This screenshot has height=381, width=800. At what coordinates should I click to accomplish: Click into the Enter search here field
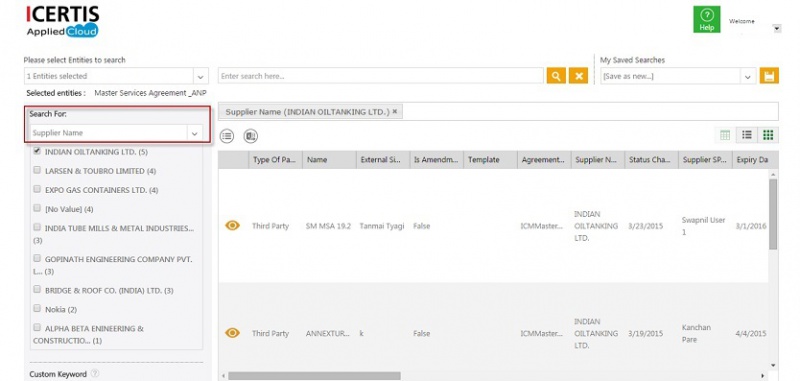point(381,76)
